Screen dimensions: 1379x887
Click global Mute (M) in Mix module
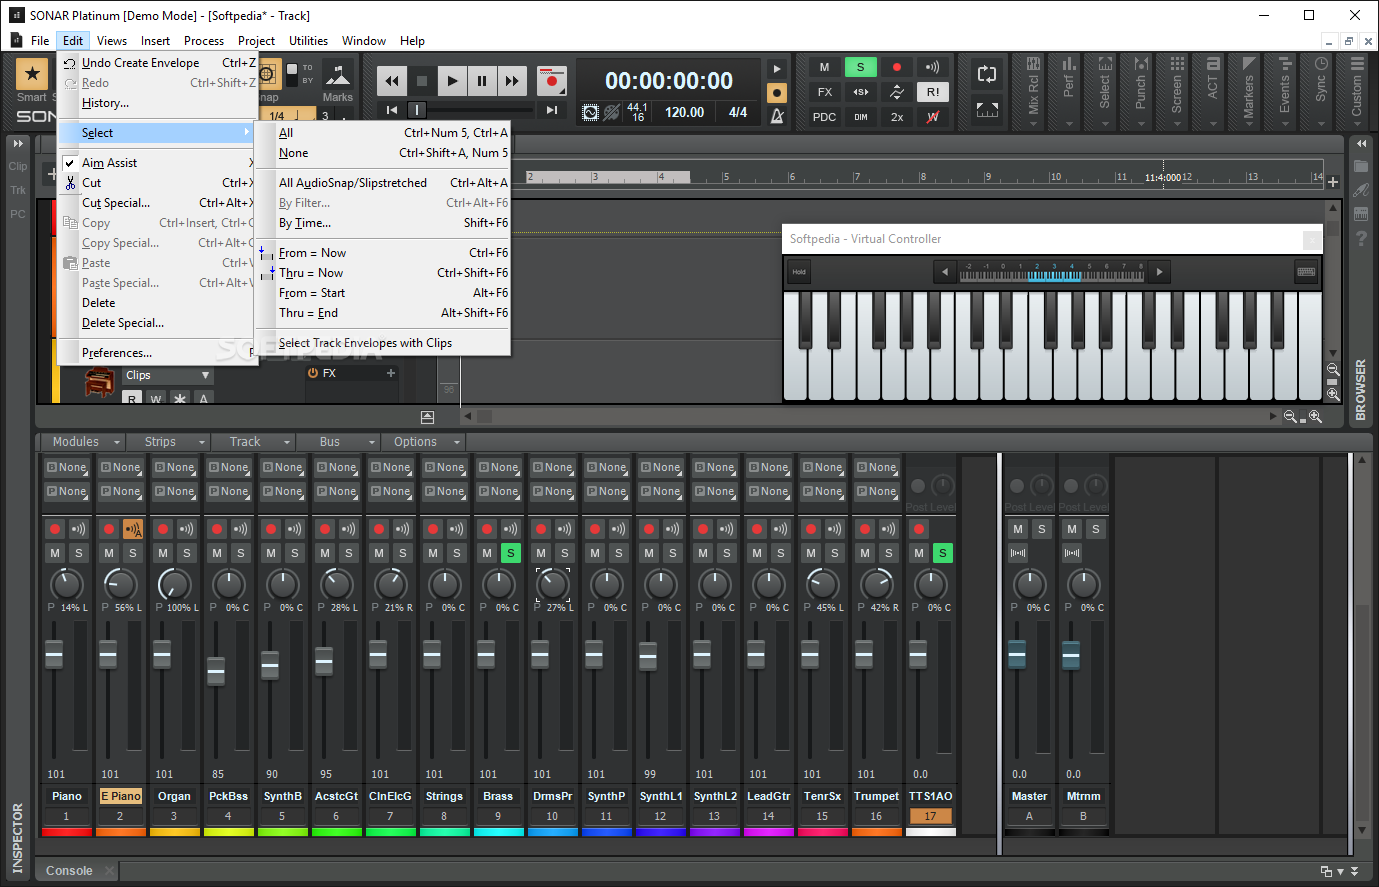(x=824, y=67)
